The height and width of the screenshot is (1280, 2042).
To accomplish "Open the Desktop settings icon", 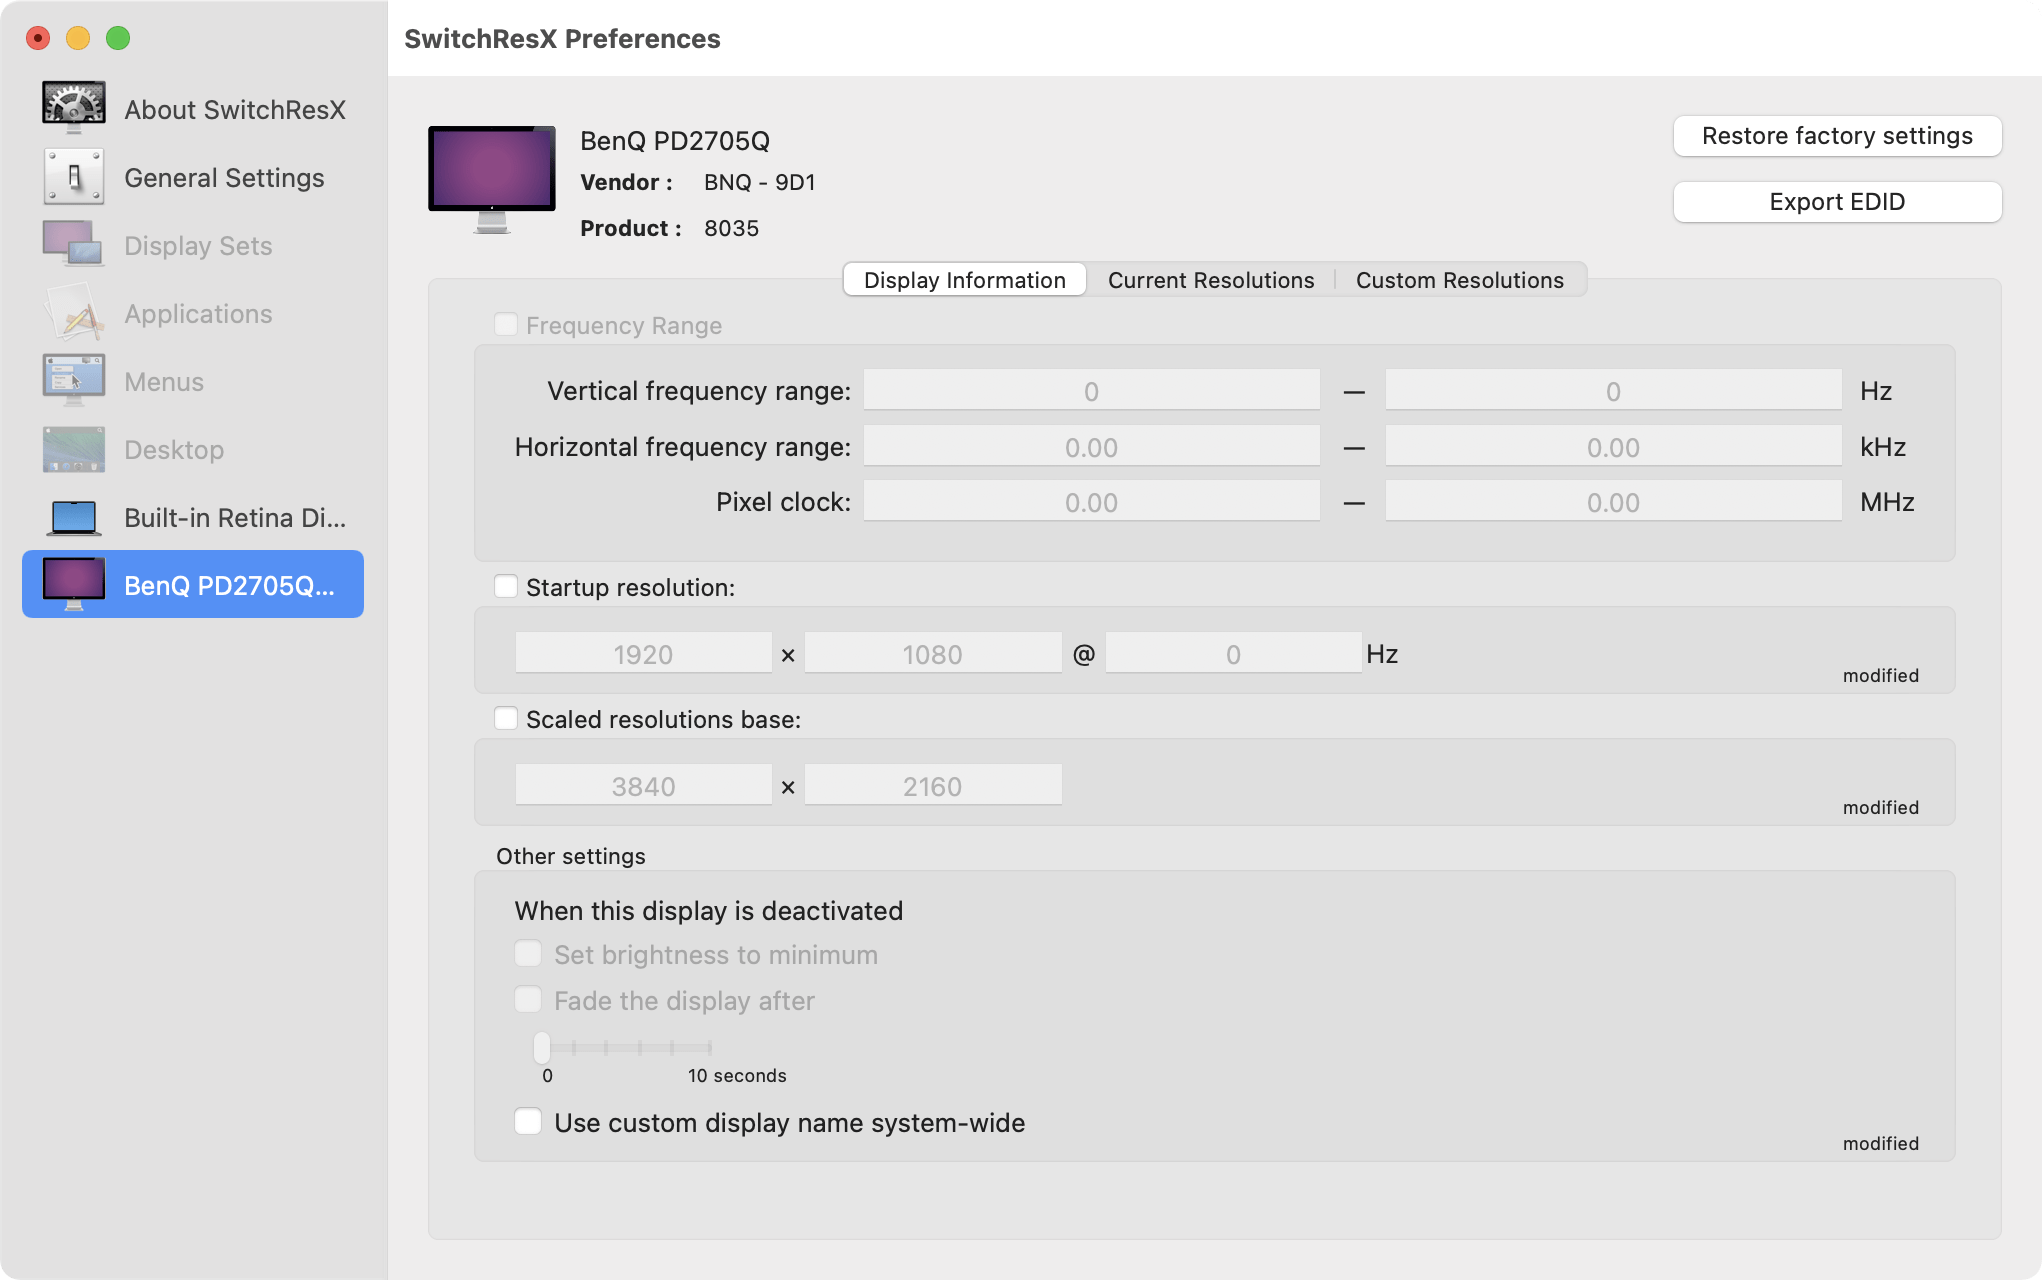I will pyautogui.click(x=72, y=448).
